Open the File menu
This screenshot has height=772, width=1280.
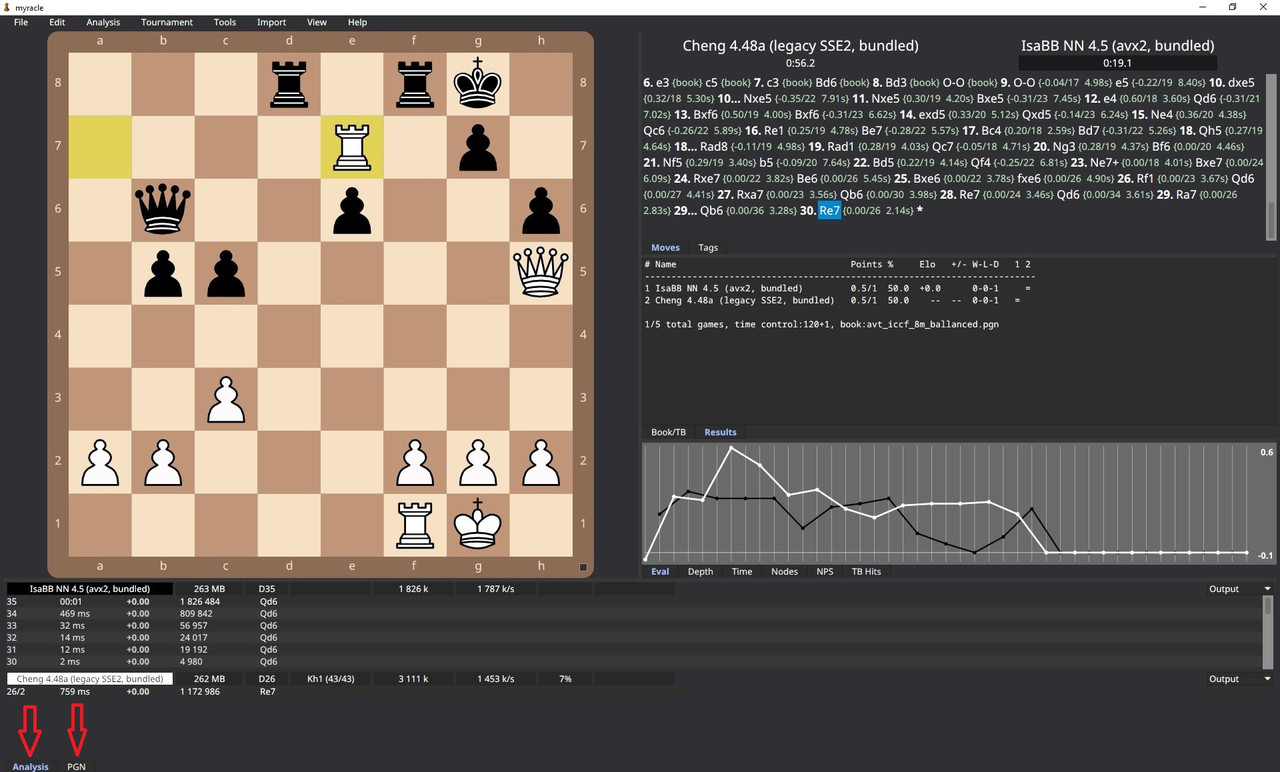21,22
